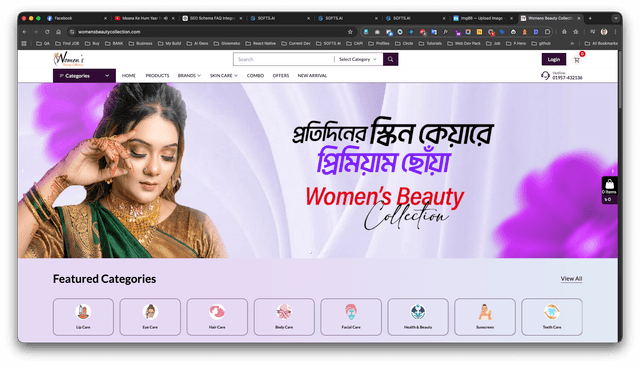Go to the HOME nav item
This screenshot has height=366, width=640.
click(129, 76)
